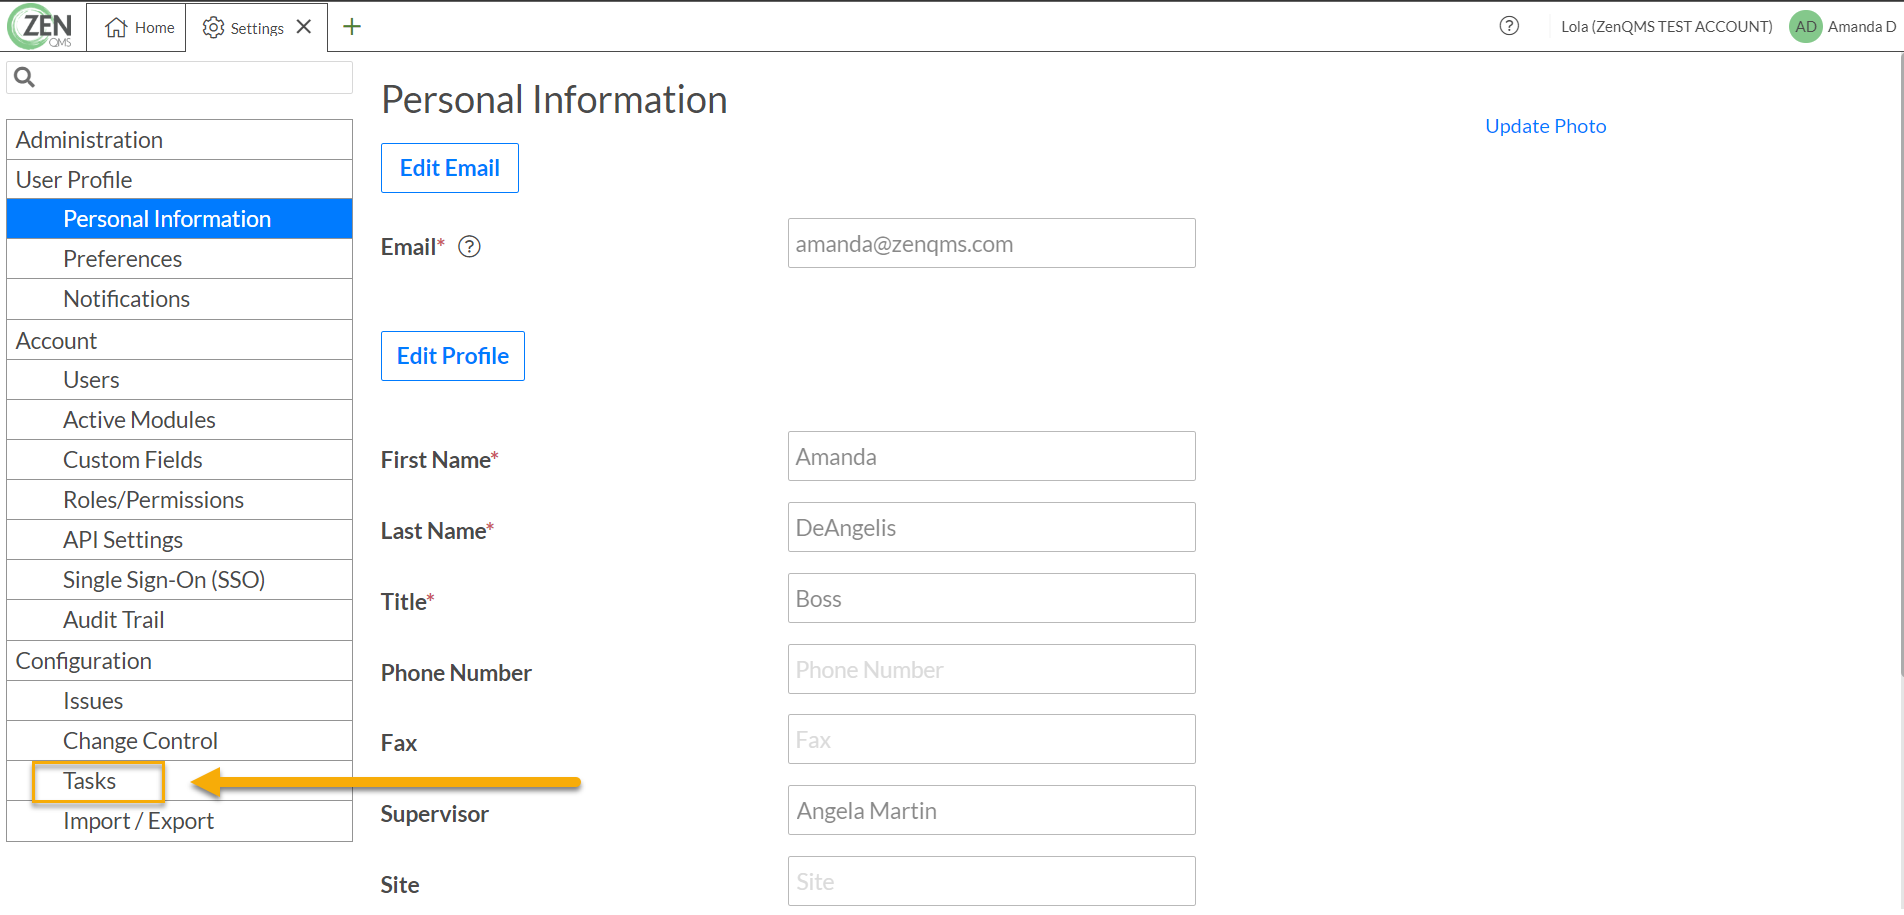Screen dimensions: 1904x915
Task: Select Roles/Permissions in the sidebar
Action: pos(153,500)
